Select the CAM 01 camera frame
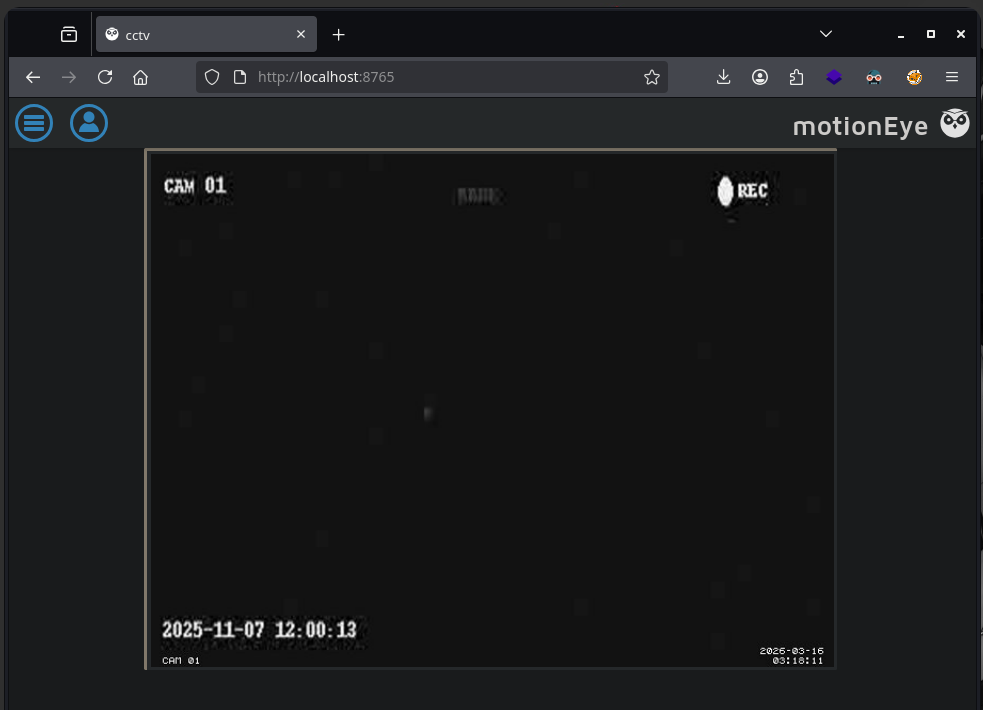The image size is (983, 710). (x=491, y=409)
